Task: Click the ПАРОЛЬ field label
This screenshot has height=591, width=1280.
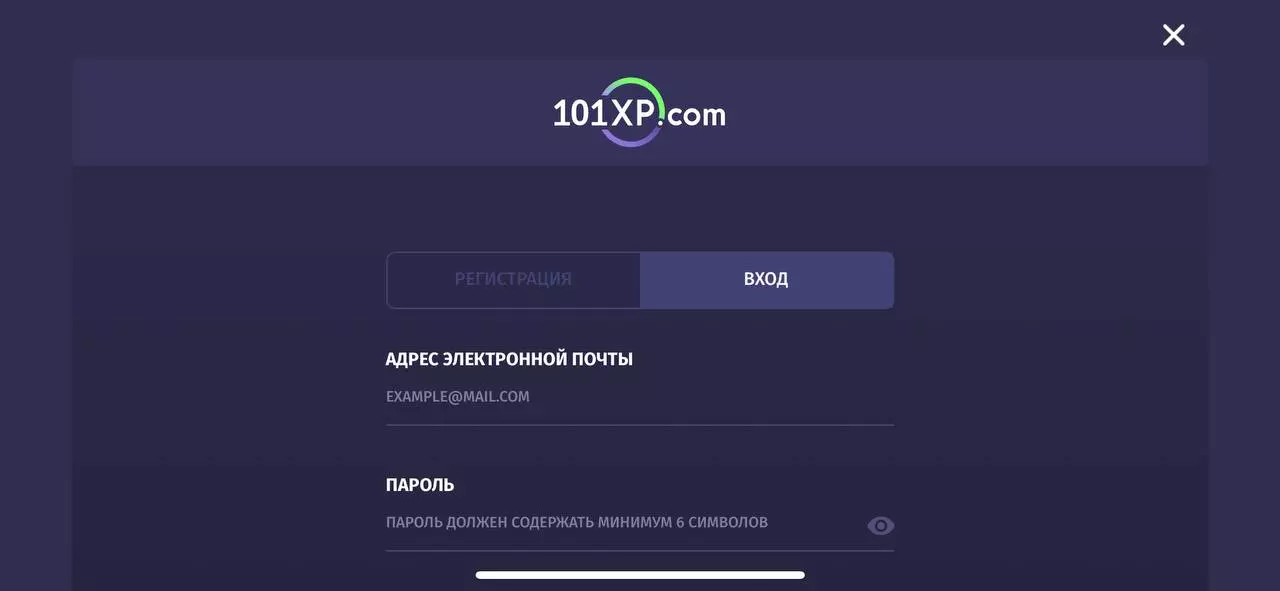Action: (420, 485)
